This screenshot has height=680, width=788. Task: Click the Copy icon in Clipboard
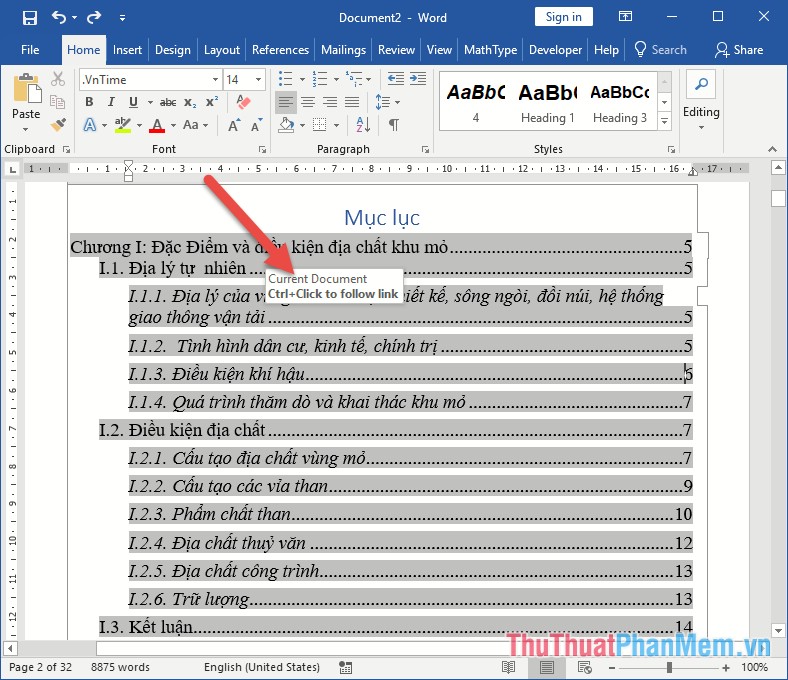(x=58, y=102)
